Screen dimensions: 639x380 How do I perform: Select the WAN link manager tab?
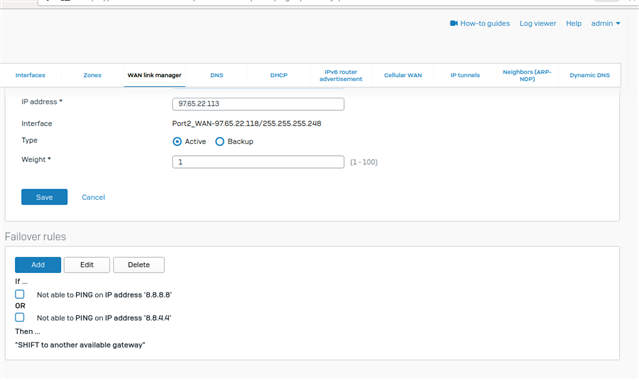click(x=154, y=75)
